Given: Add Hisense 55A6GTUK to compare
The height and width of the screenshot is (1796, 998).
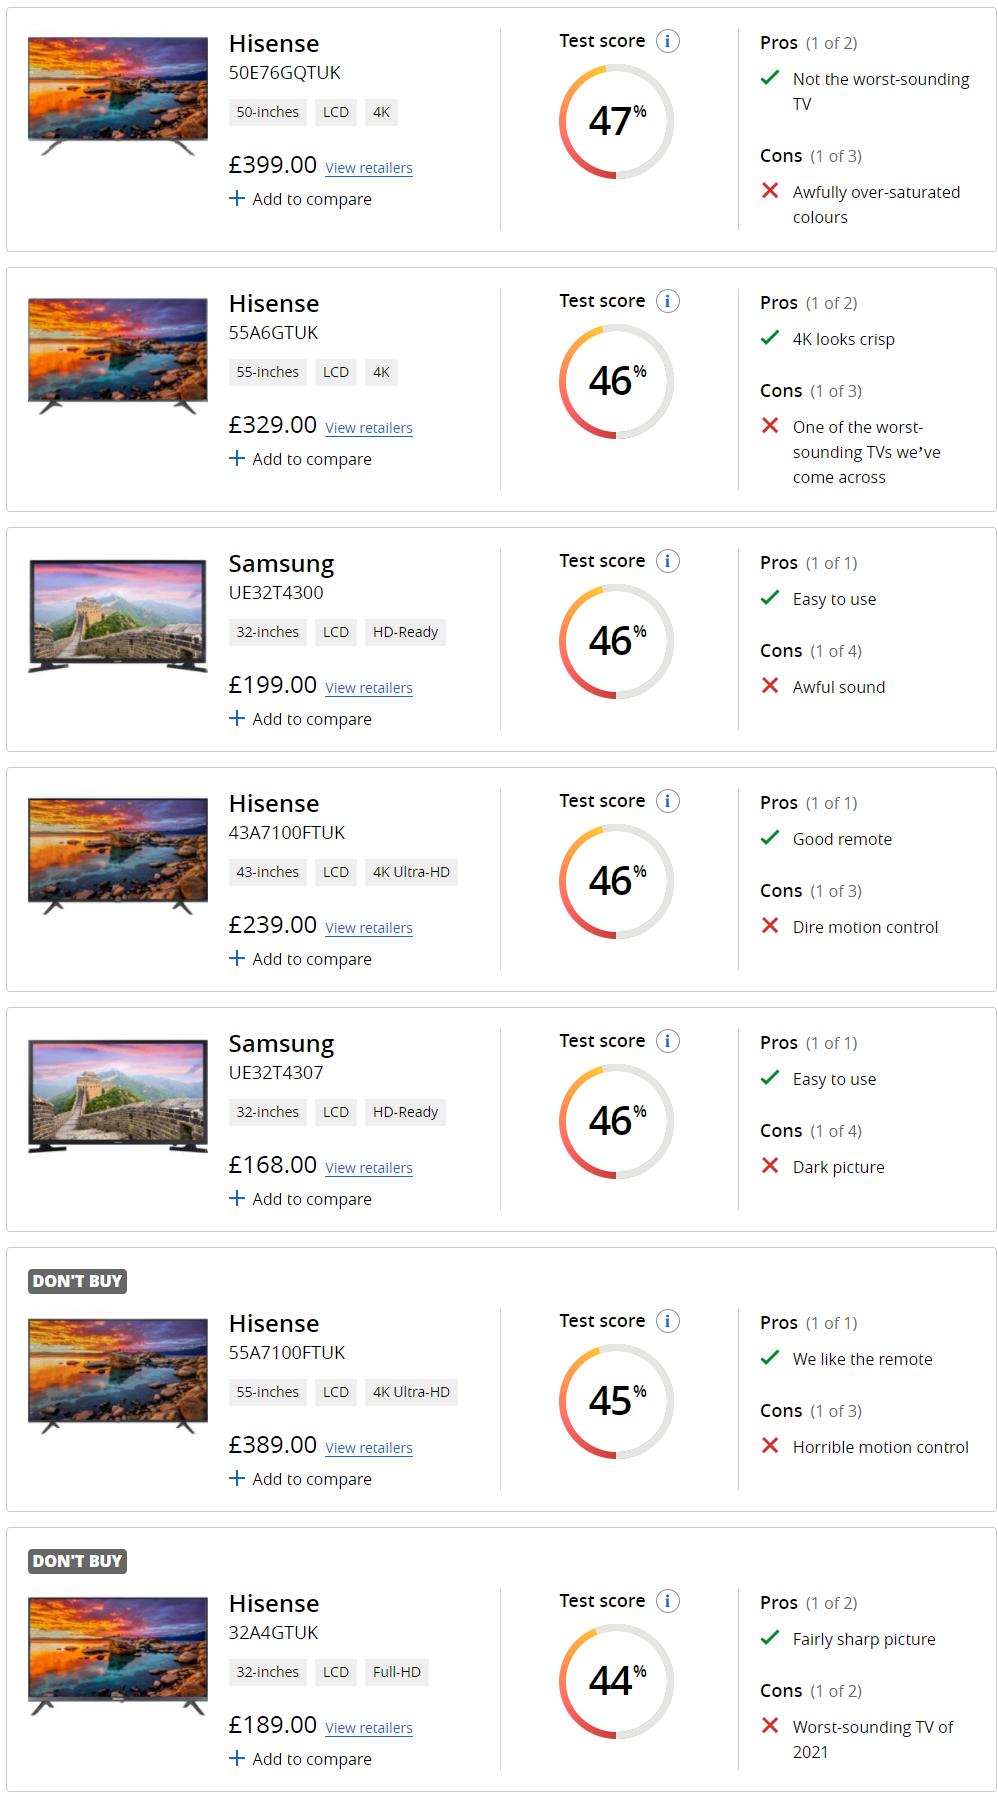Looking at the screenshot, I should [x=300, y=459].
